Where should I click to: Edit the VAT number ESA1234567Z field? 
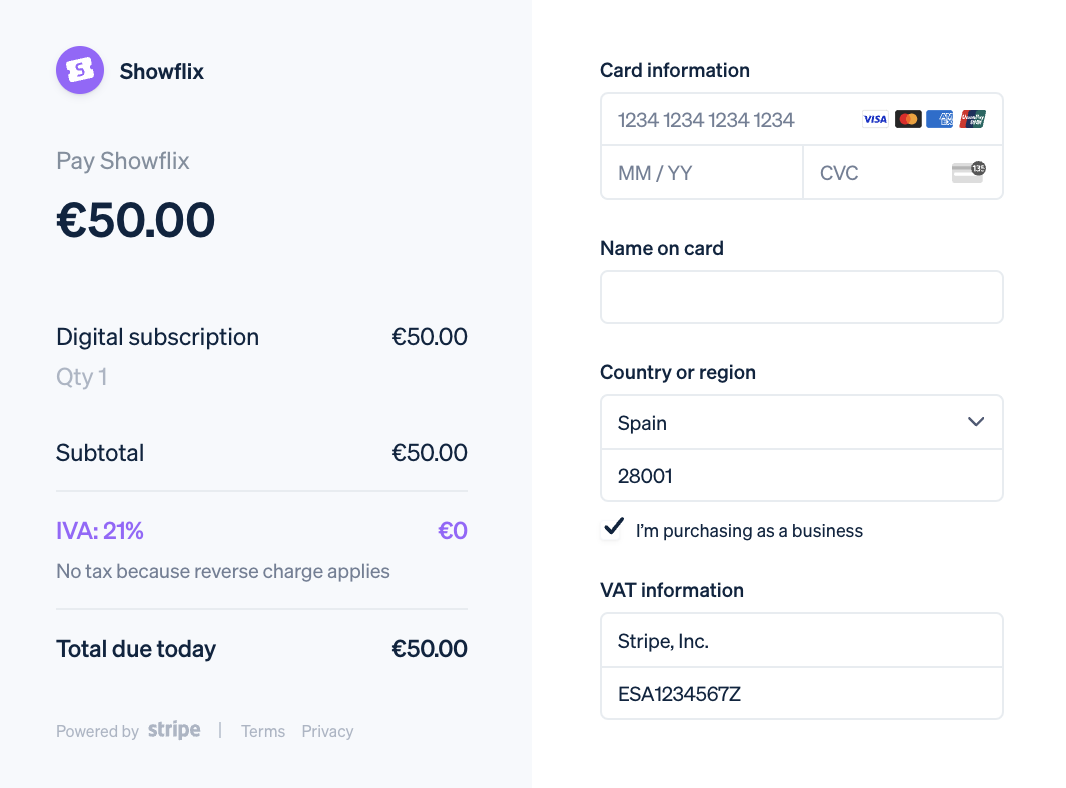801,694
